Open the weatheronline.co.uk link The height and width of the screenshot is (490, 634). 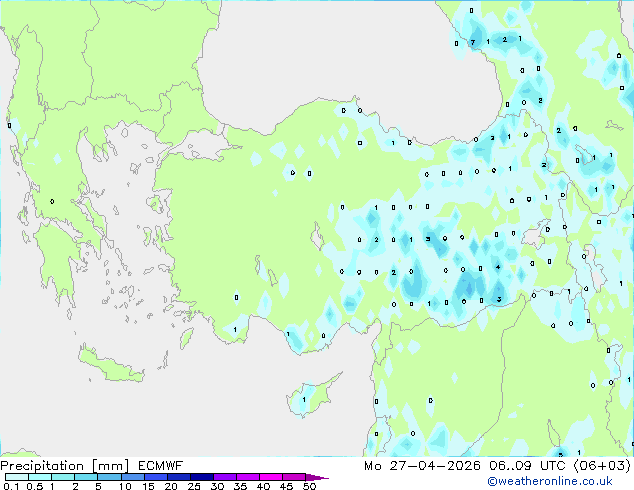[550, 481]
